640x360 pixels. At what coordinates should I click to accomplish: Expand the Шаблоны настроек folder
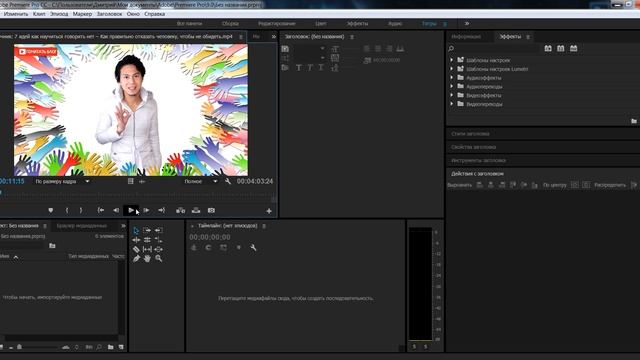tap(451, 60)
